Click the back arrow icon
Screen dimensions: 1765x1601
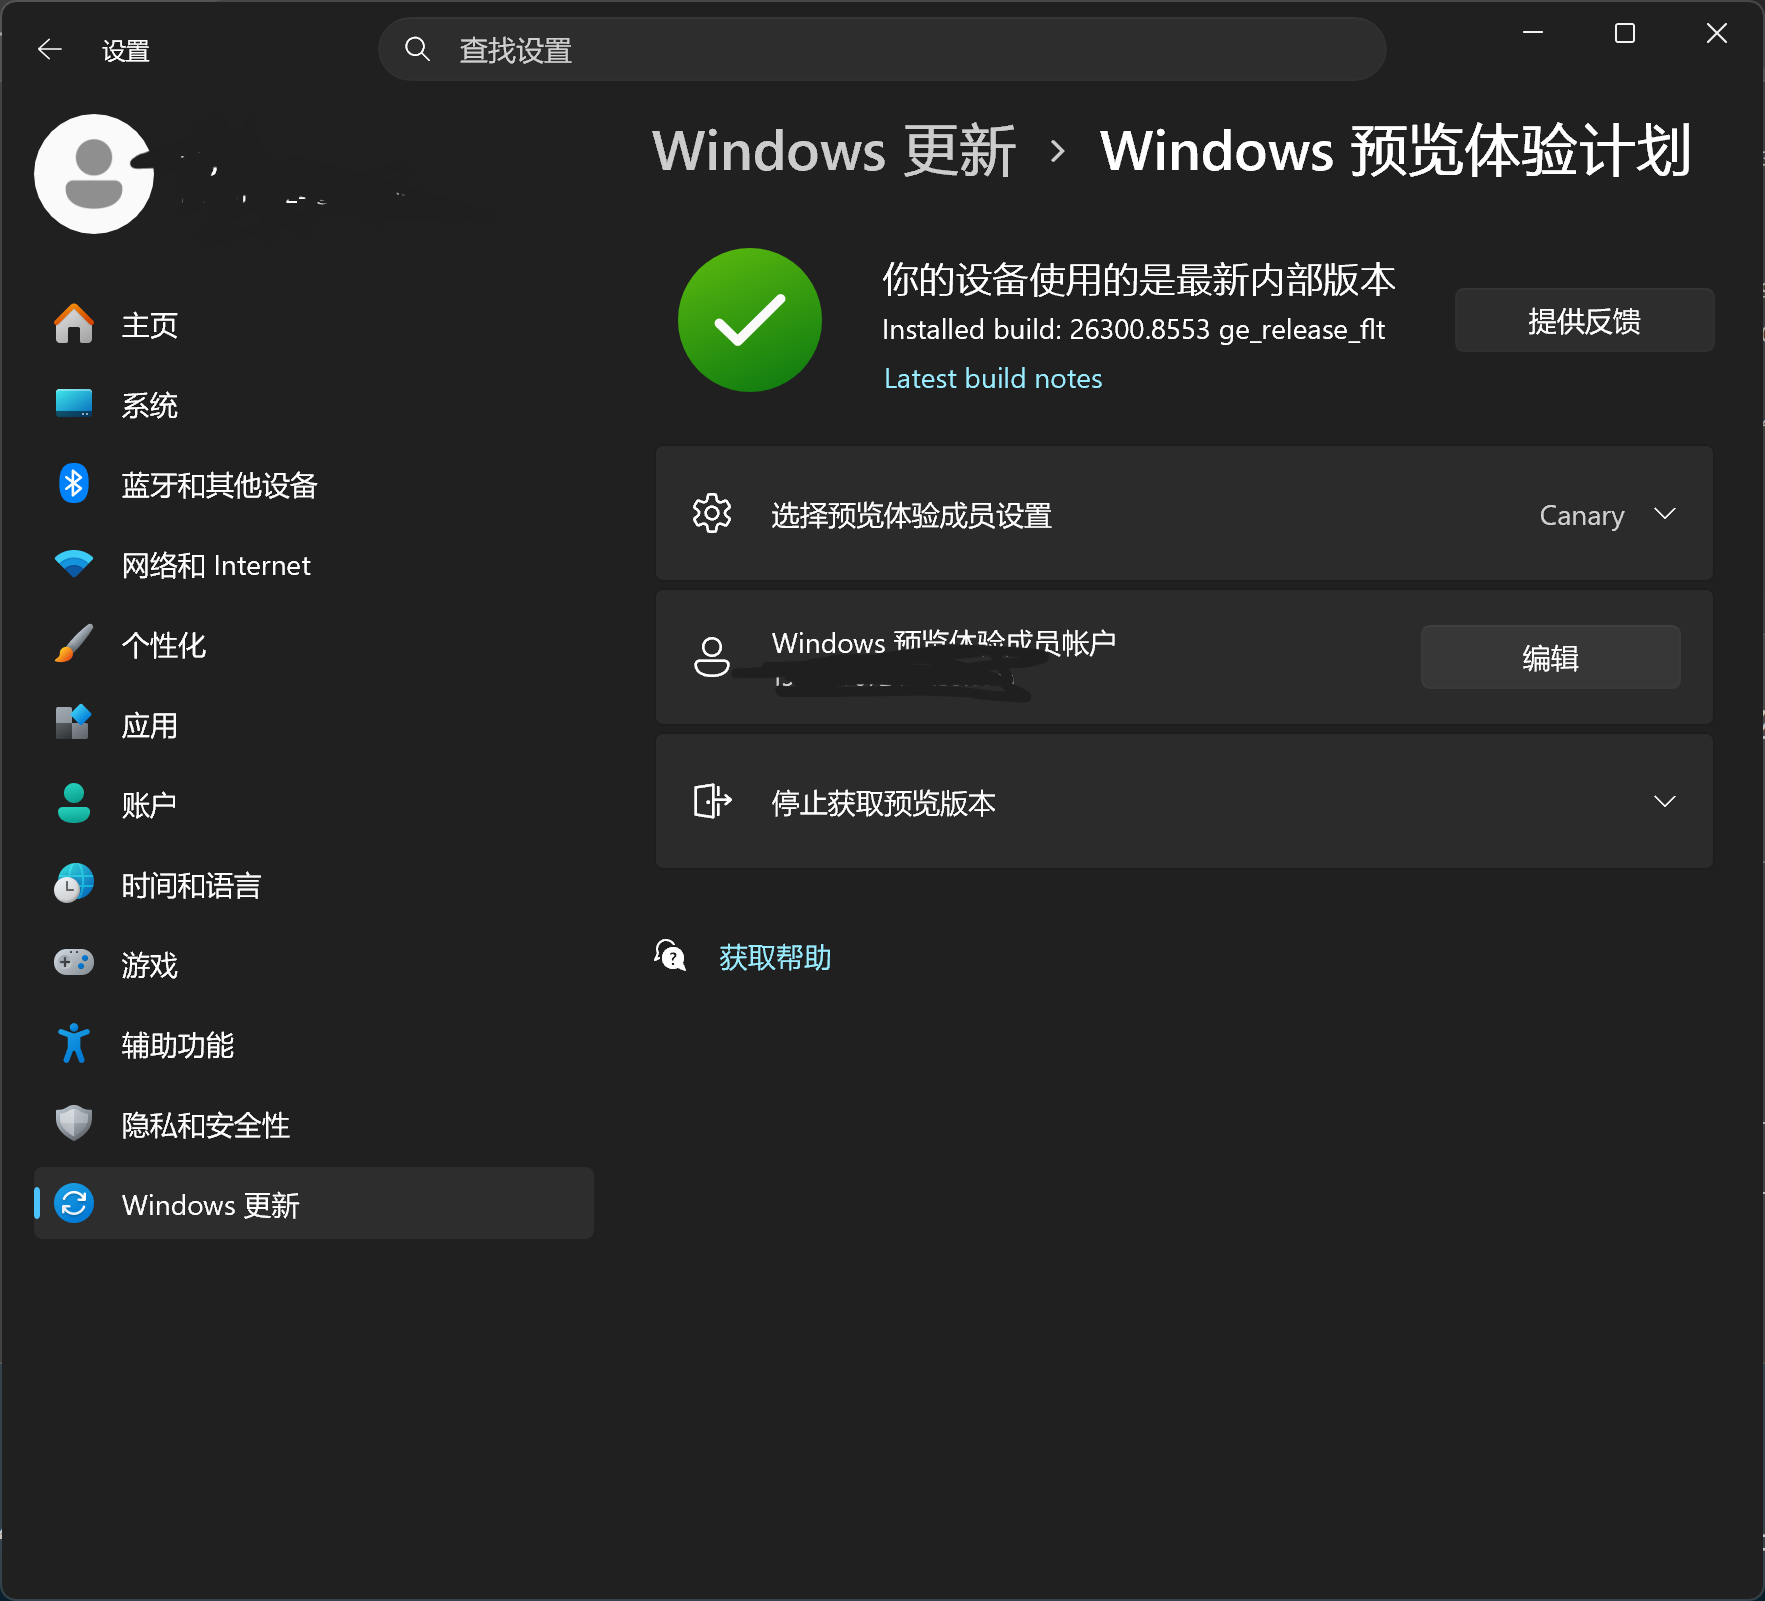click(x=49, y=49)
